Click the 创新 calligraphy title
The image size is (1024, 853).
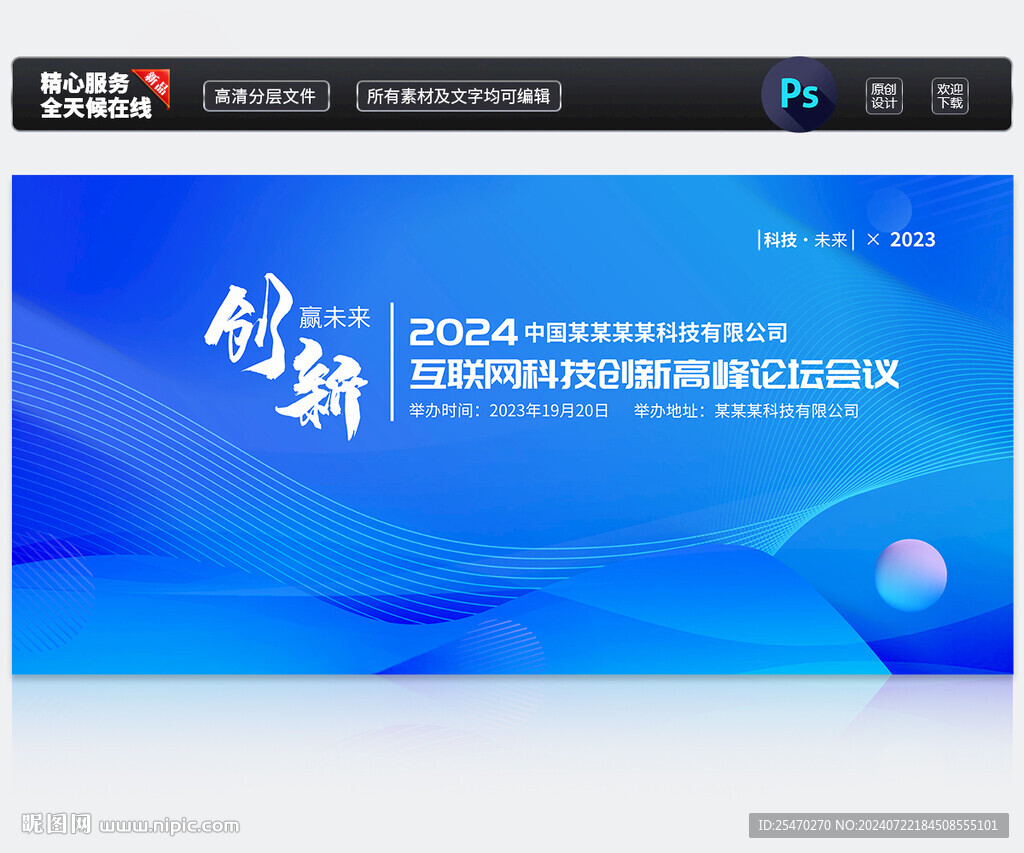[285, 356]
